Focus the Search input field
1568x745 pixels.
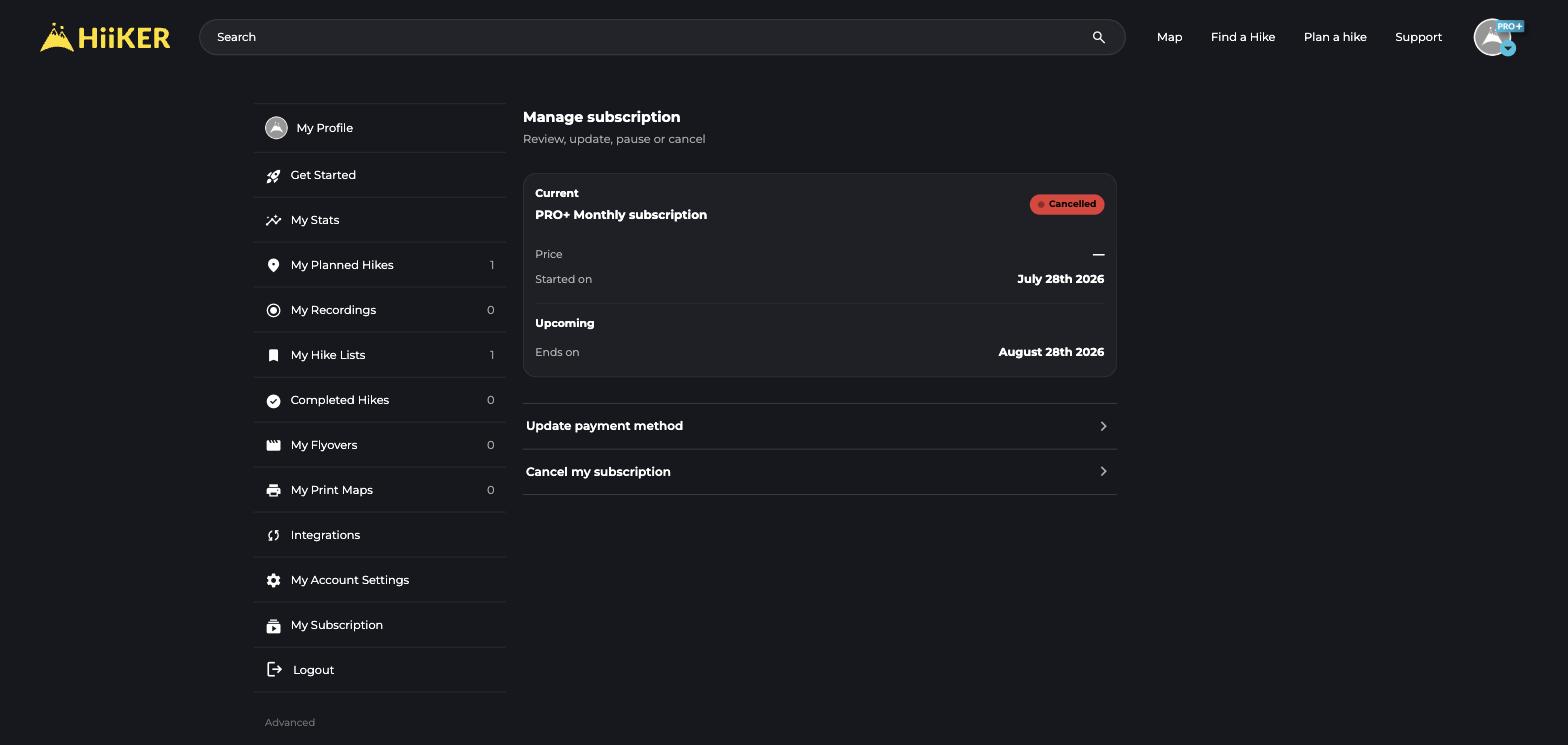[x=662, y=37]
